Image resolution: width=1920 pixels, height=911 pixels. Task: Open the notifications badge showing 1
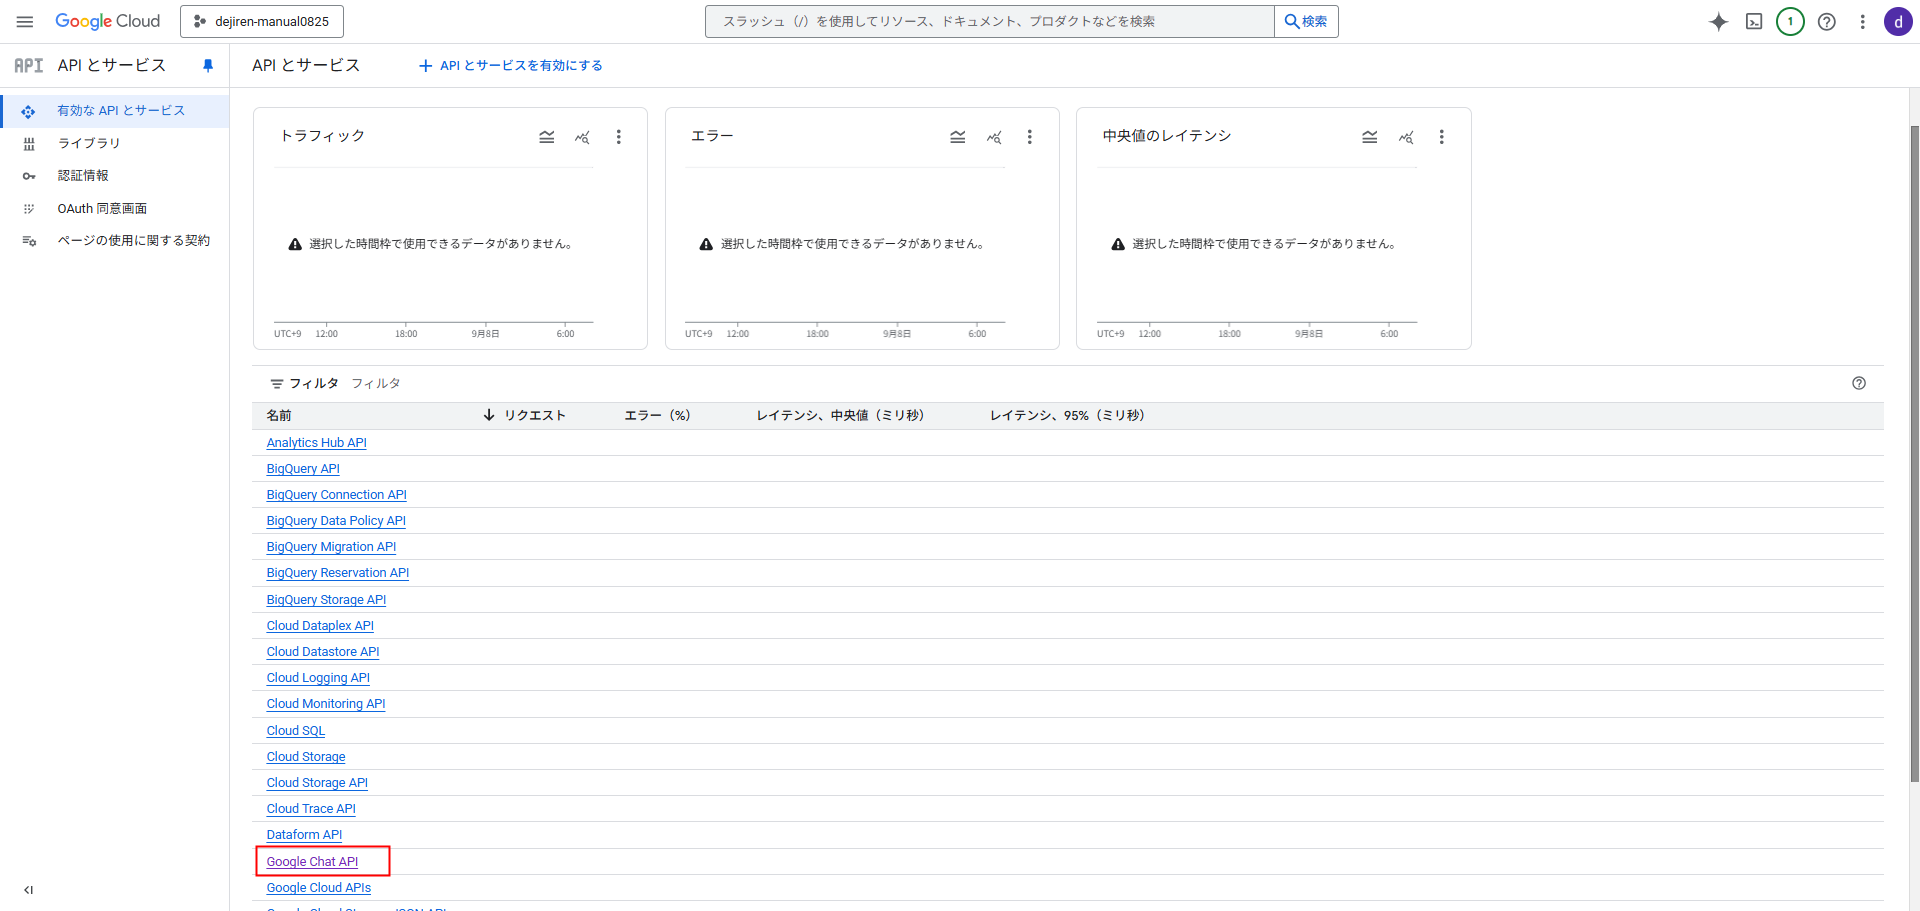tap(1790, 22)
